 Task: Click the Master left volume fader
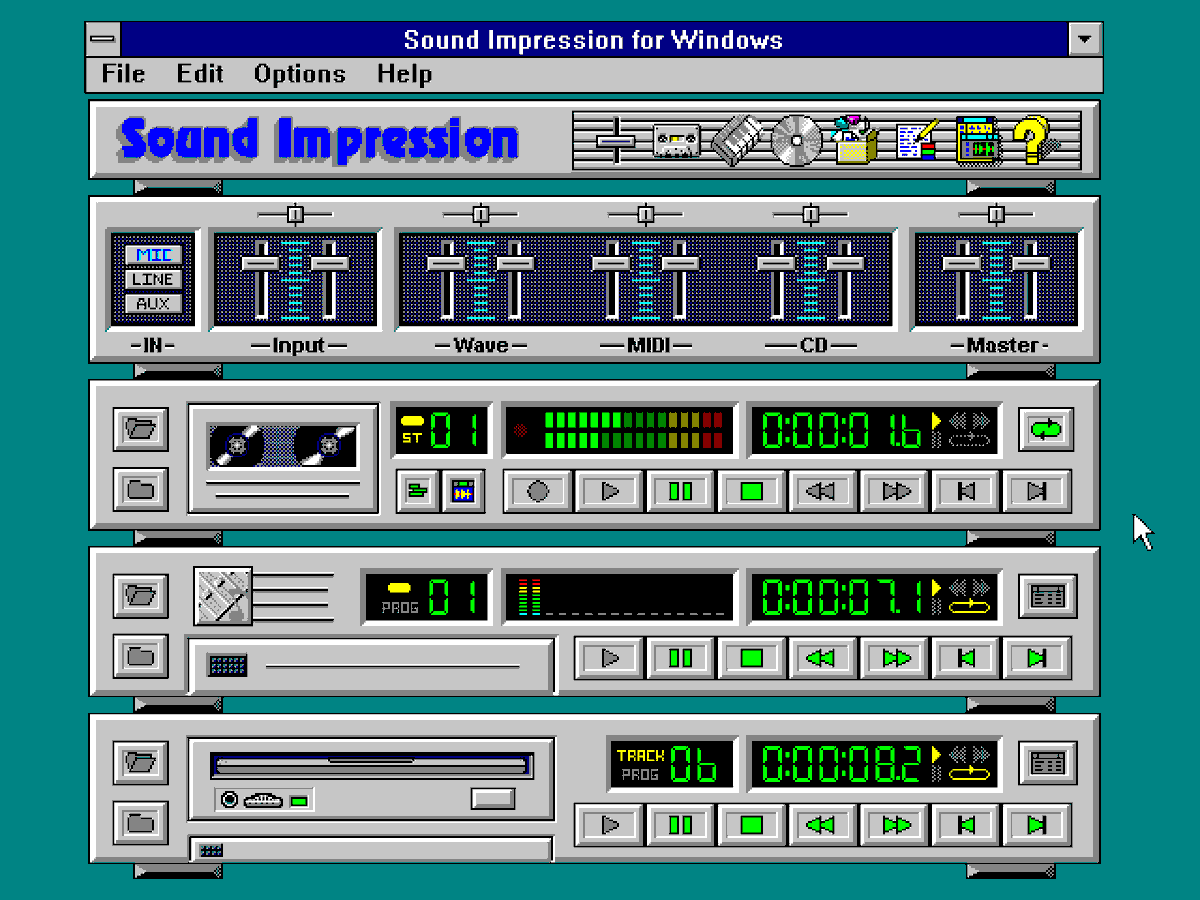(962, 263)
